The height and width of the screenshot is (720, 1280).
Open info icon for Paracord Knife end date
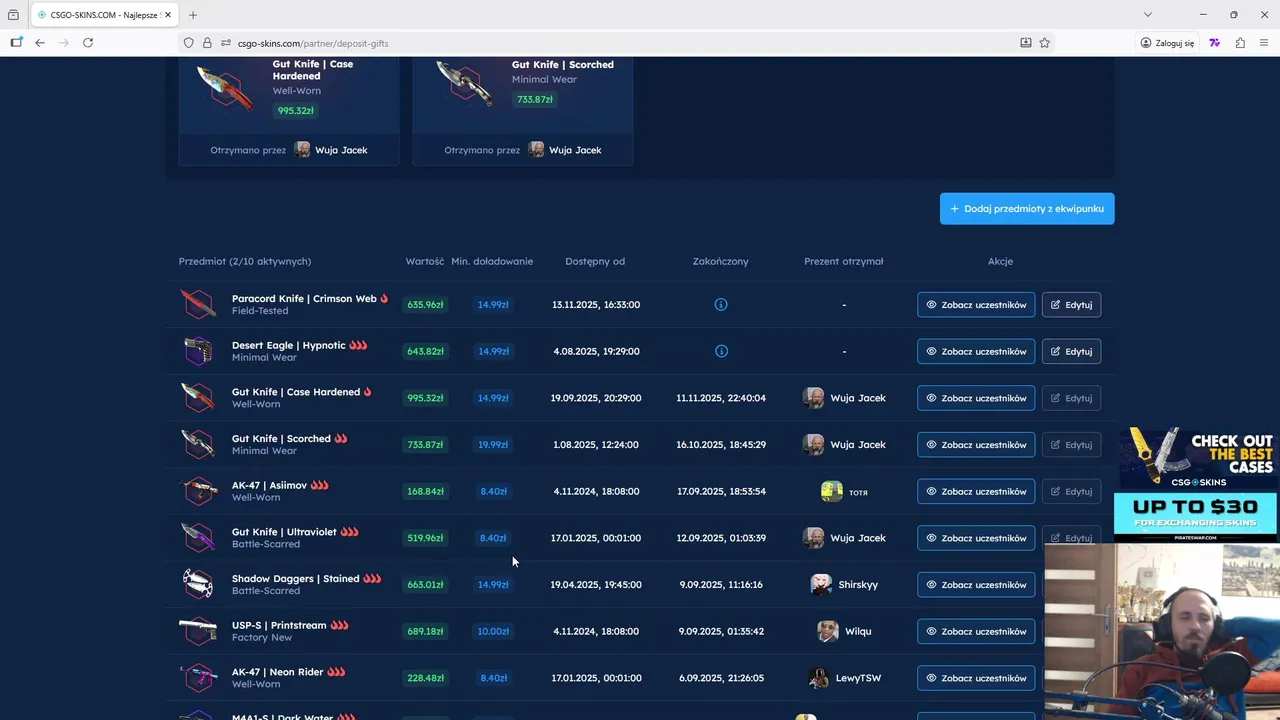(x=721, y=304)
